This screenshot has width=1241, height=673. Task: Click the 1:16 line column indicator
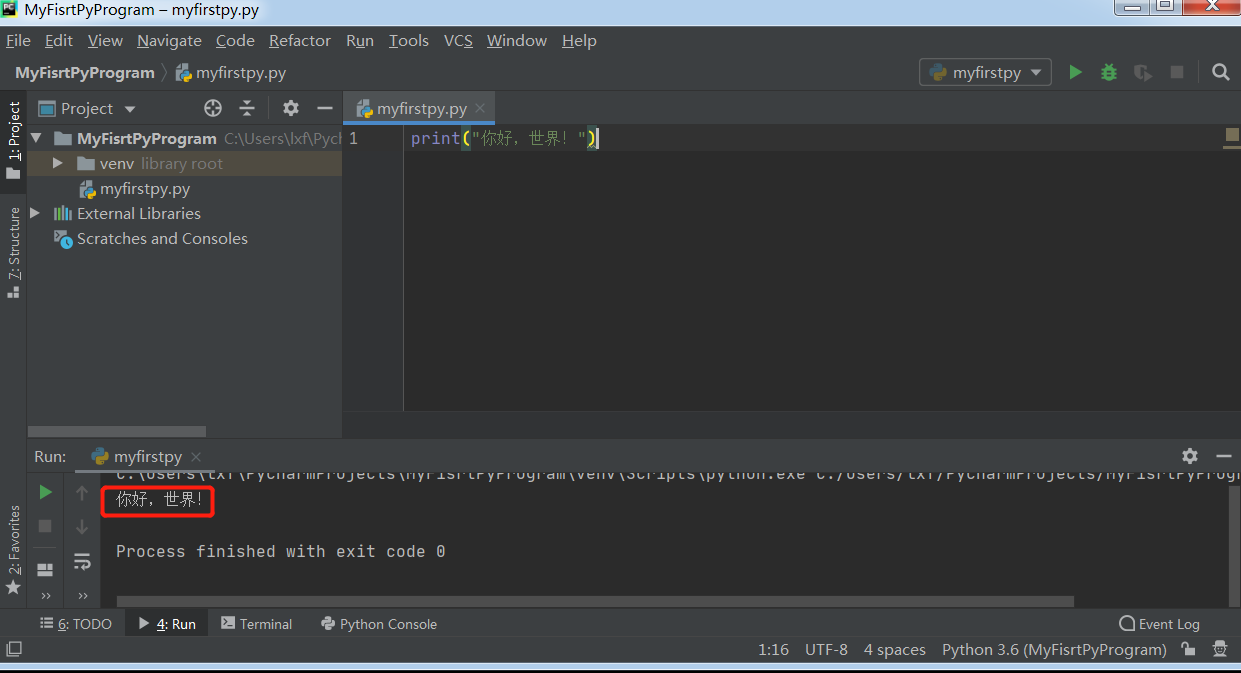click(x=773, y=649)
